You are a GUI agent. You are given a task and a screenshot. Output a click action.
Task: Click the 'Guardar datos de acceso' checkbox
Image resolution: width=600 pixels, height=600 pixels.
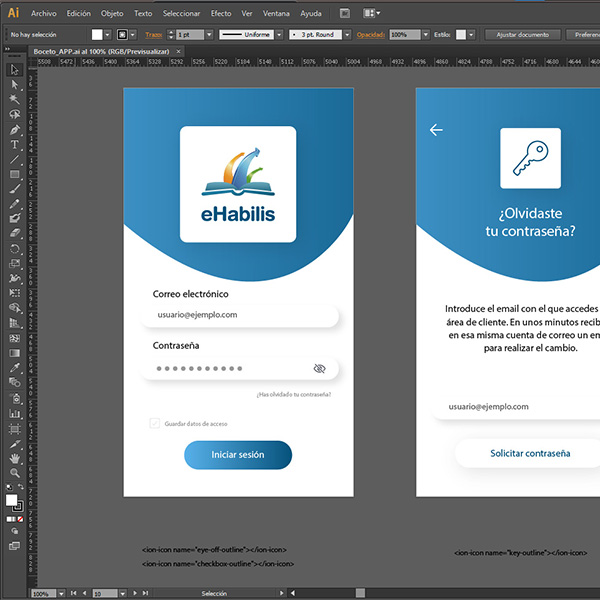(x=155, y=423)
